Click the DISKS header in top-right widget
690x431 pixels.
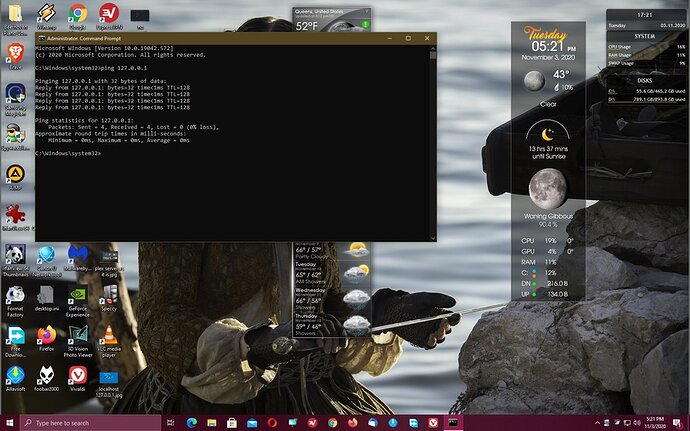[644, 81]
